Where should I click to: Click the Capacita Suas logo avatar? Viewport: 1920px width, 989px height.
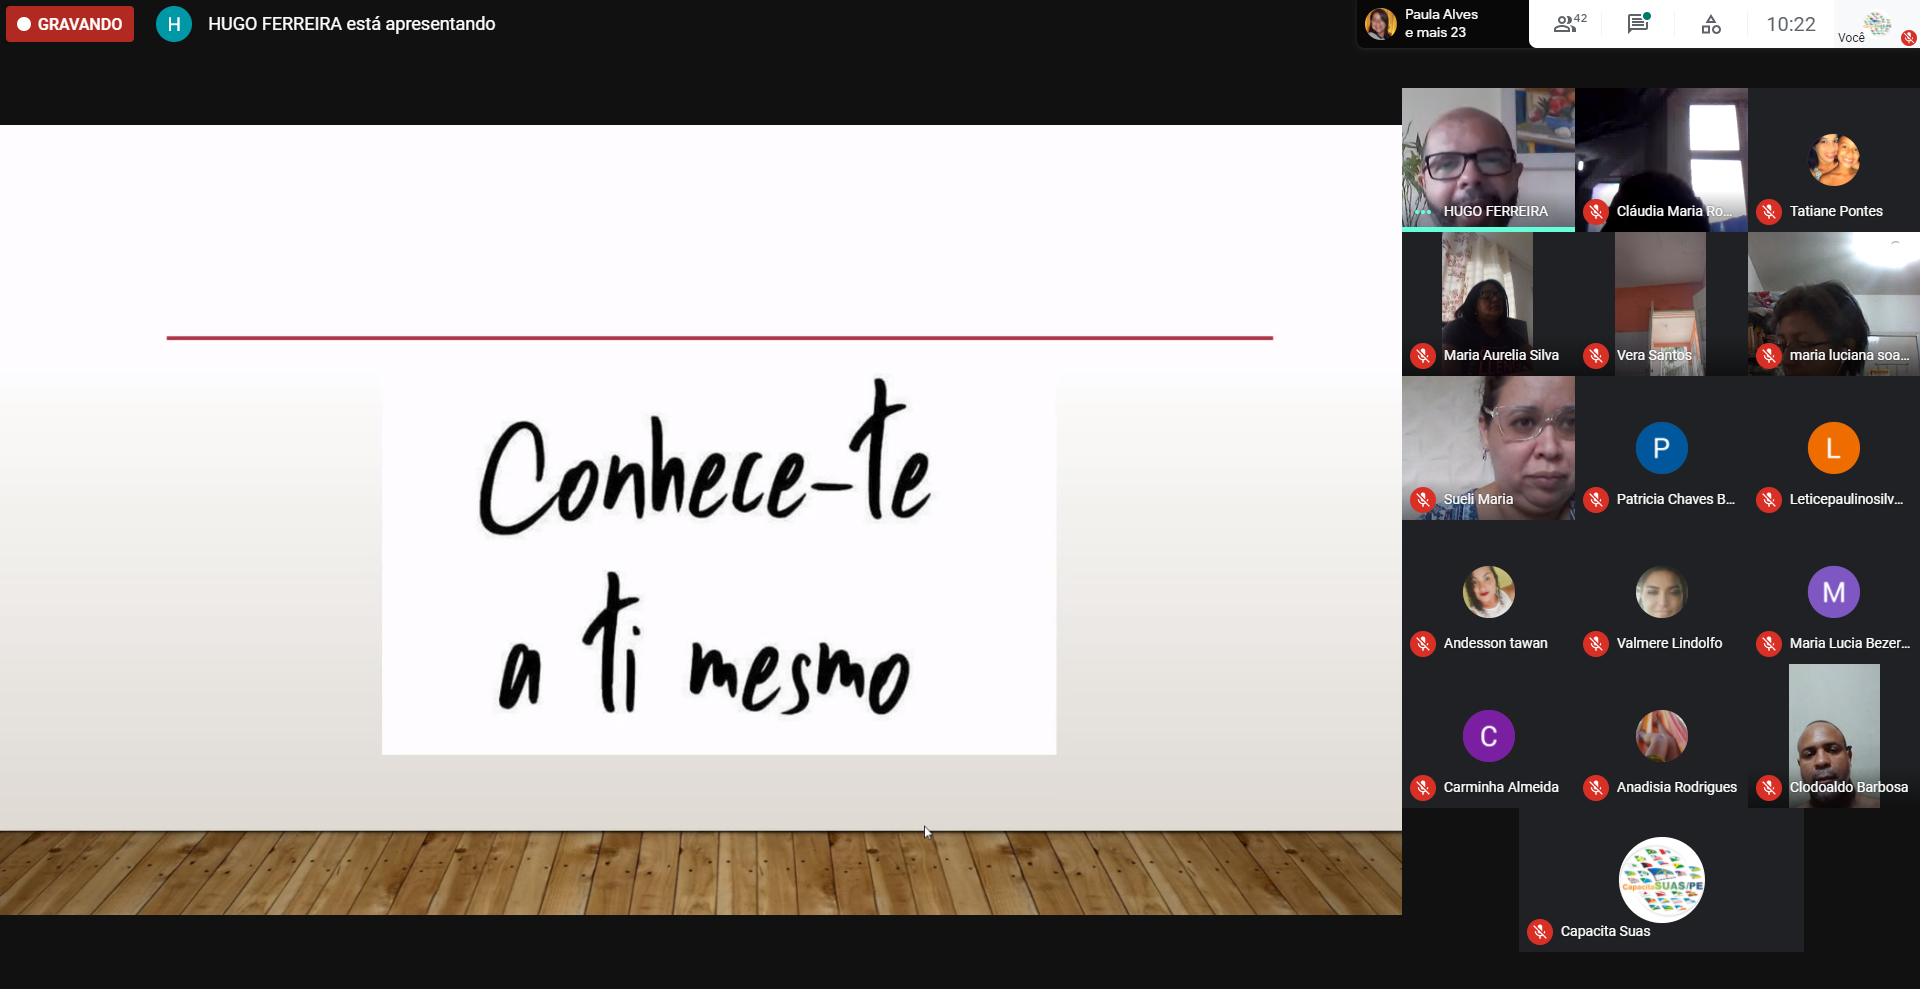click(1661, 879)
